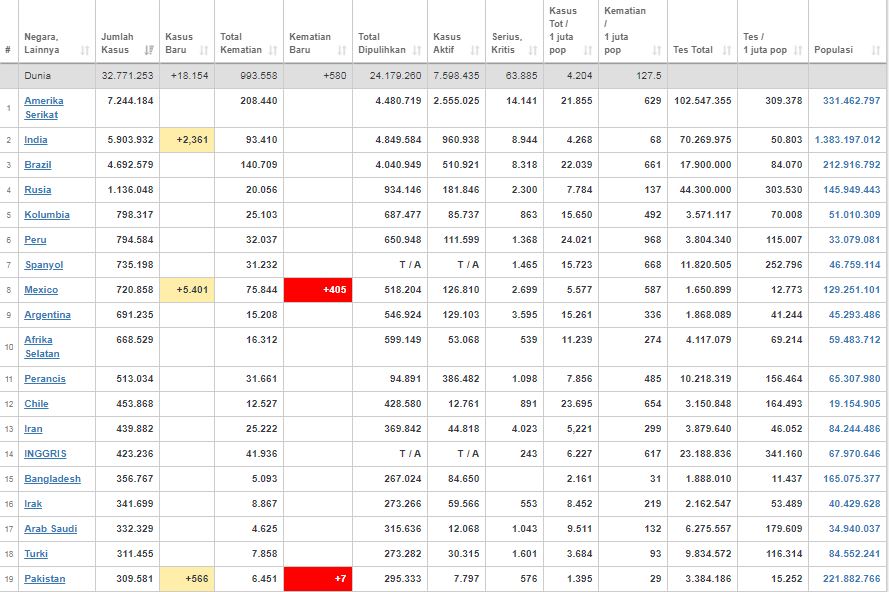The height and width of the screenshot is (592, 889).
Task: Sort by Tes Total sort icon
Action: click(x=727, y=50)
